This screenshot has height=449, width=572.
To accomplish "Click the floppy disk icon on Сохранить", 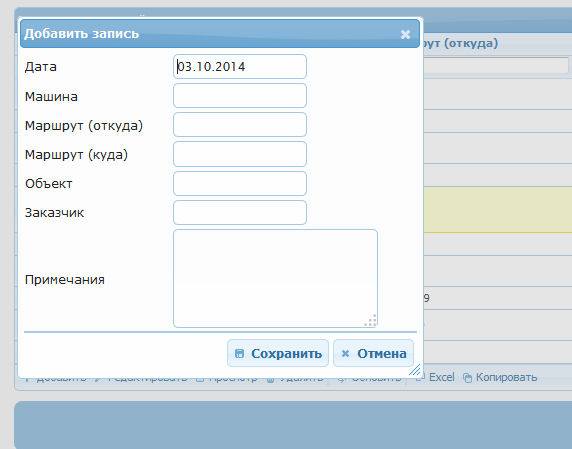I will [x=239, y=353].
